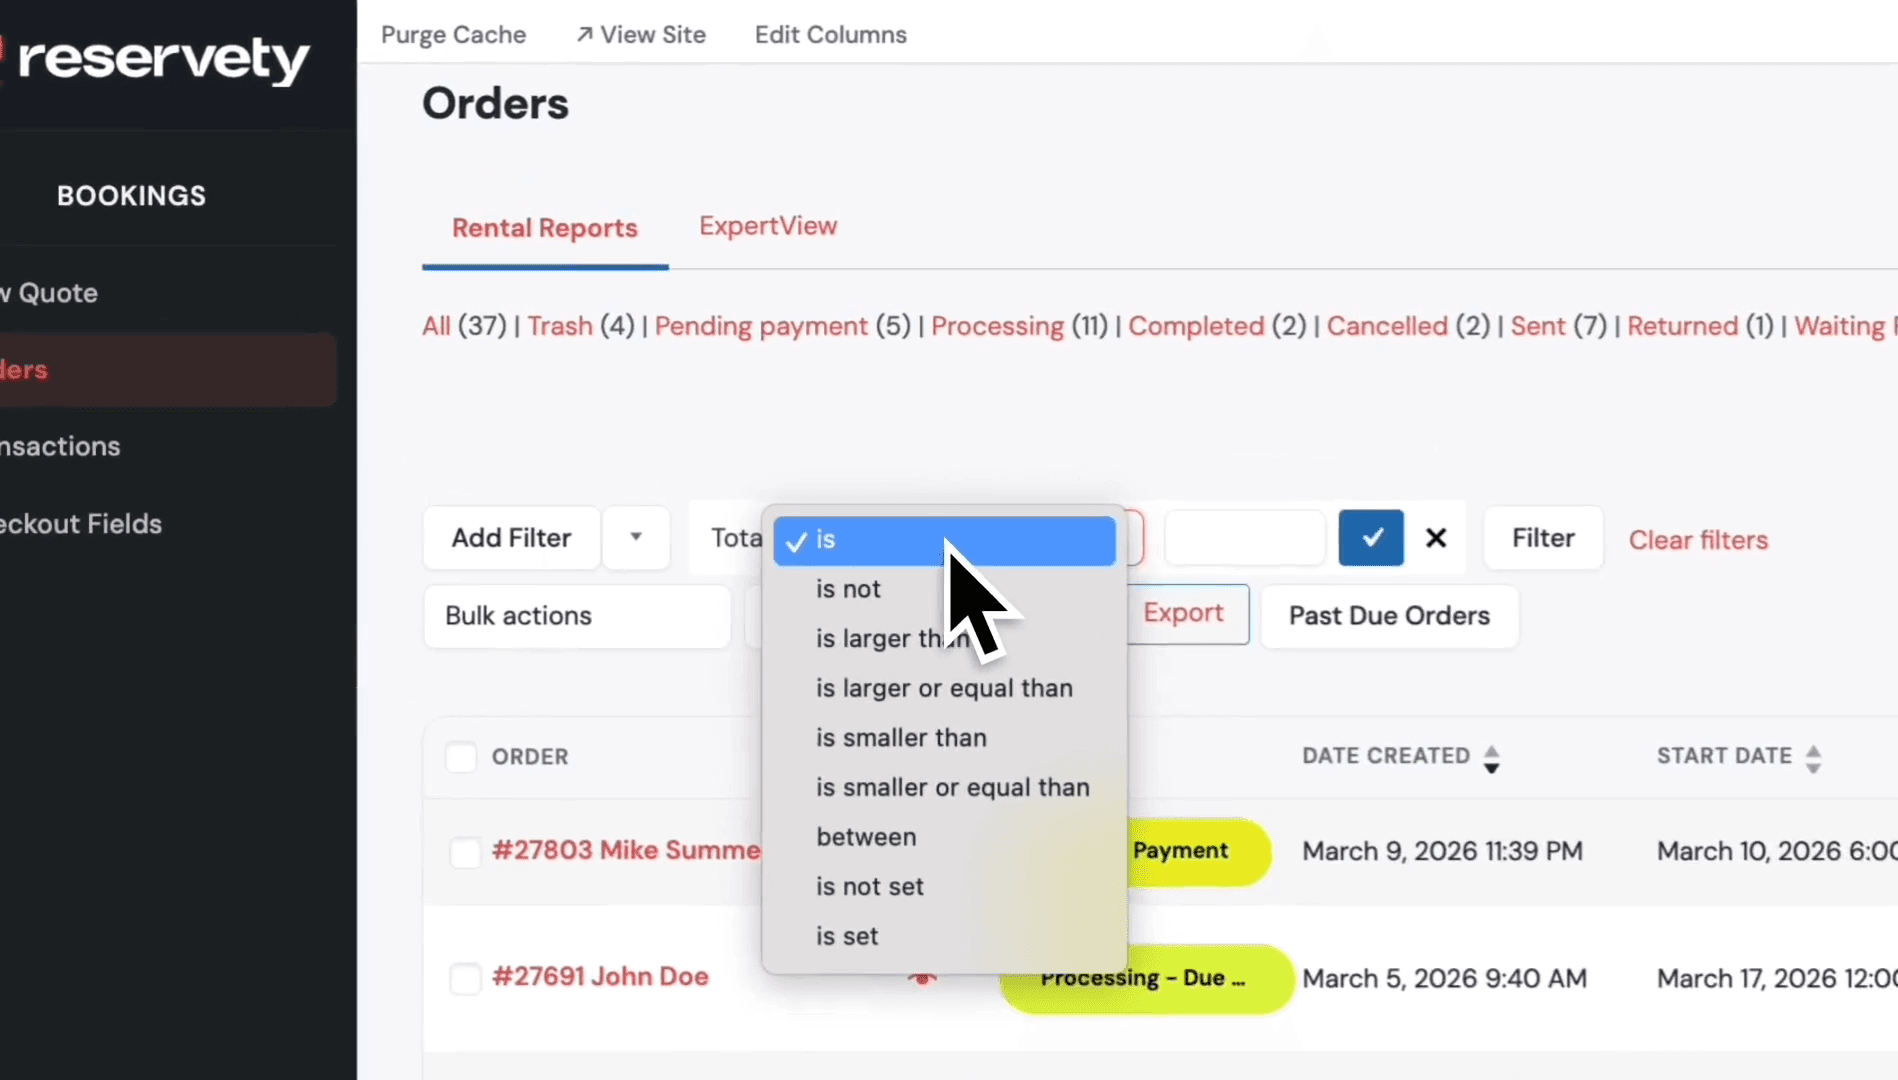
Task: Open the Bulk actions dropdown
Action: coord(577,616)
